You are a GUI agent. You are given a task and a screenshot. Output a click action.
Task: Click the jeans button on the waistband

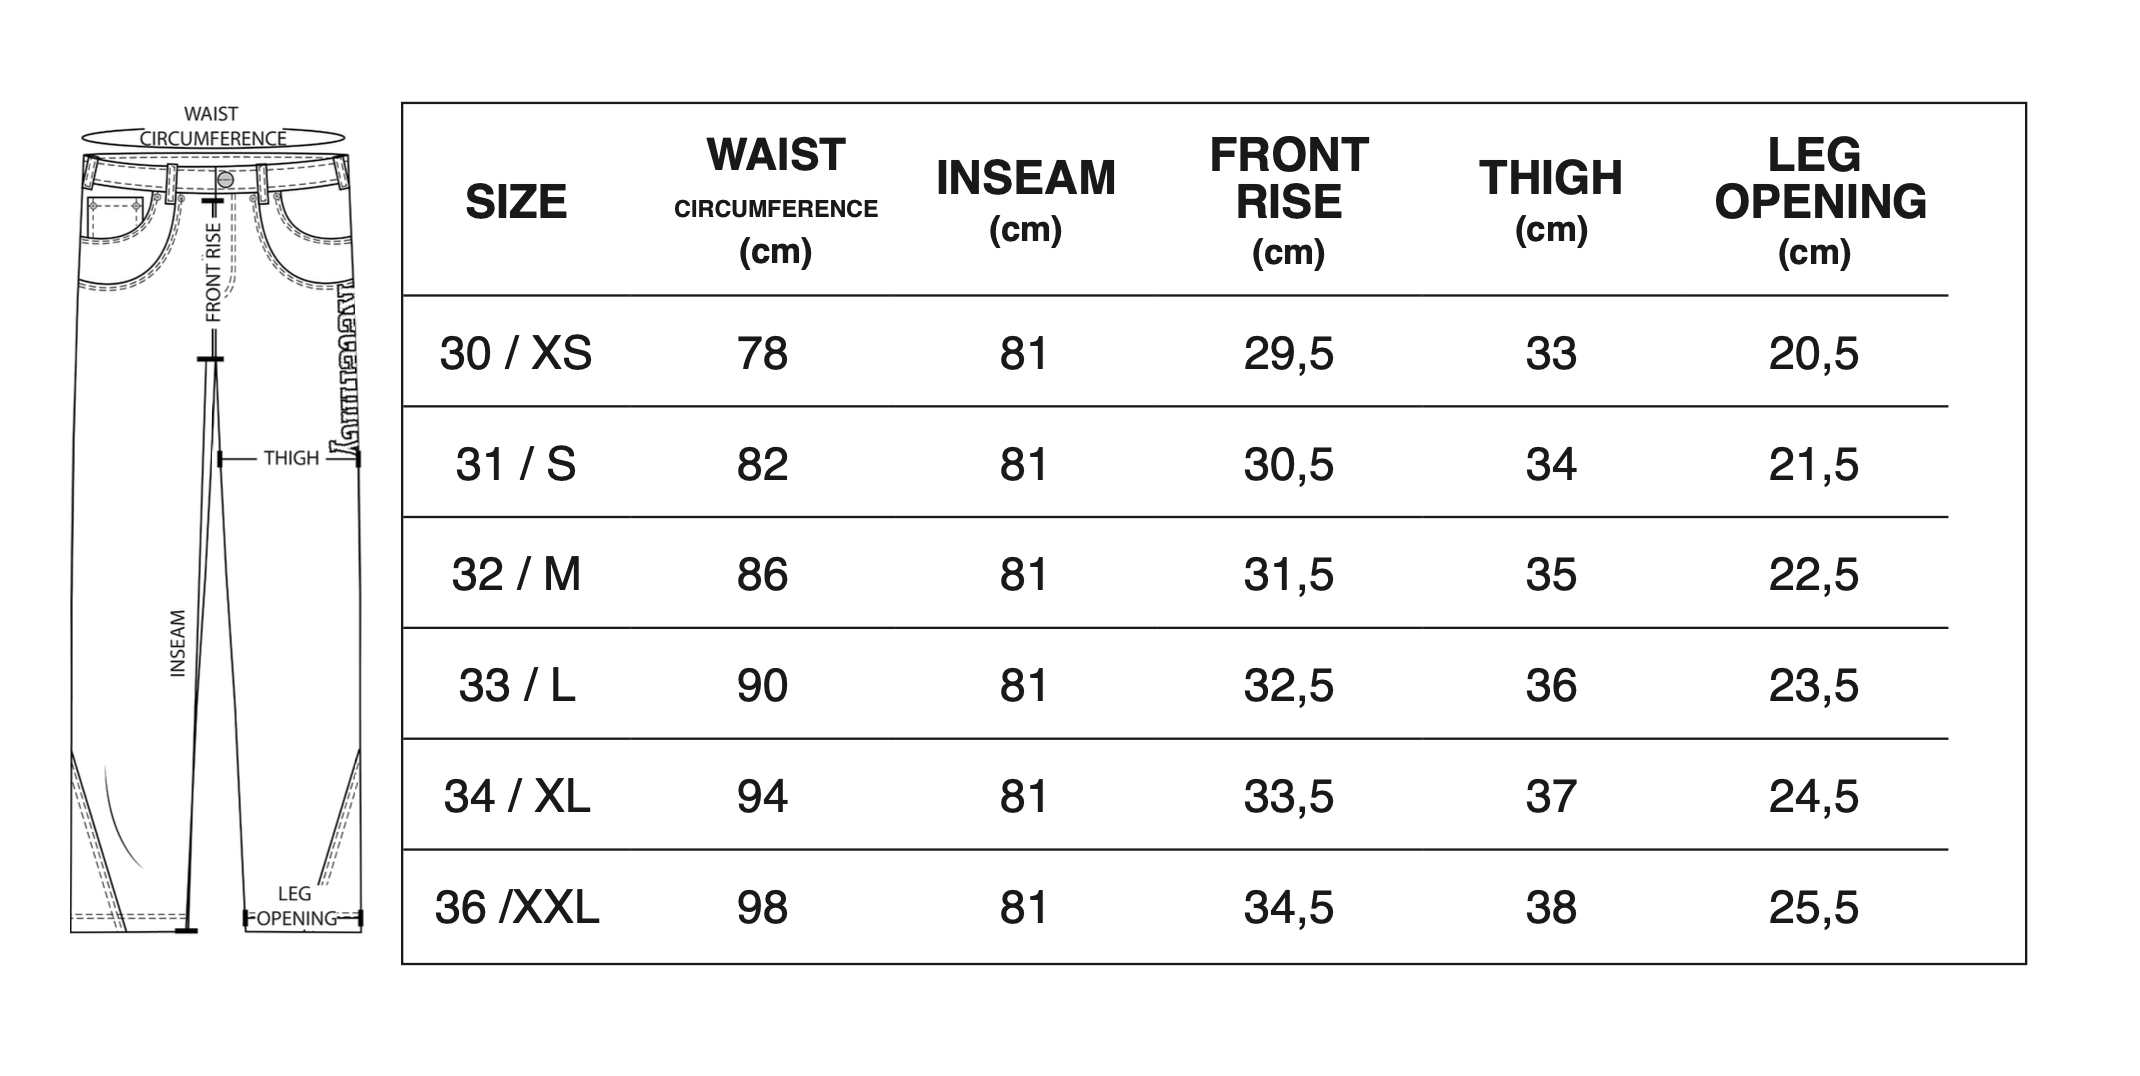(225, 180)
